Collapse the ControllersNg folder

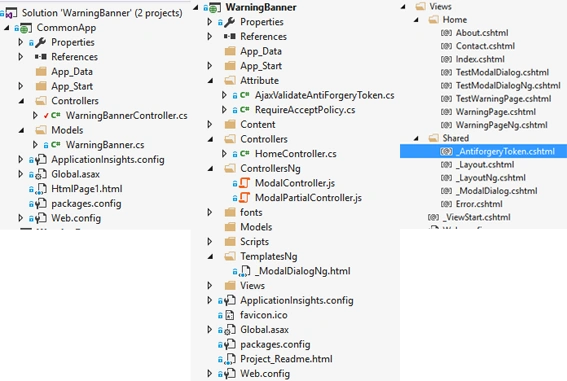210,169
